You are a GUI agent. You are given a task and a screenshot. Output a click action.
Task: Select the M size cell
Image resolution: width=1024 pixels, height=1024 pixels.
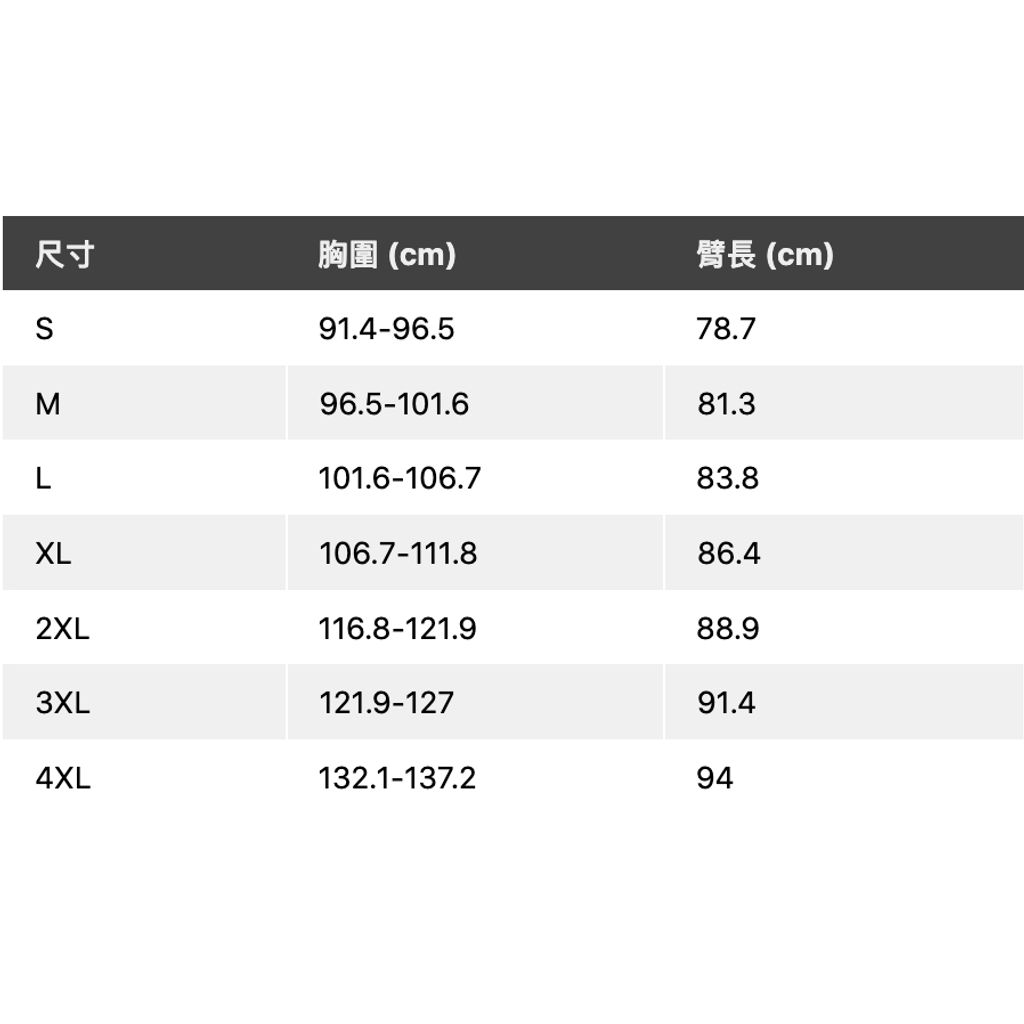click(47, 404)
